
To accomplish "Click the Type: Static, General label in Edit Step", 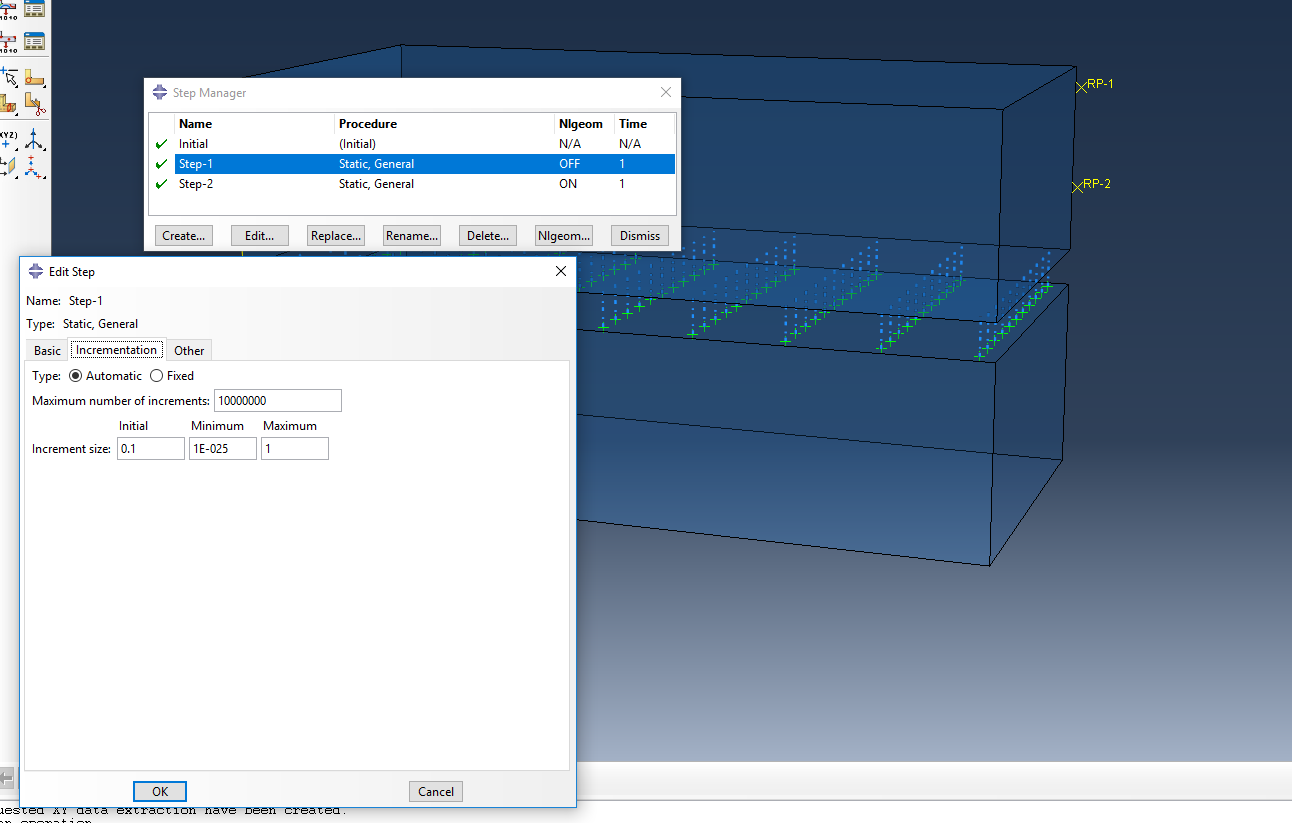I will click(x=82, y=324).
